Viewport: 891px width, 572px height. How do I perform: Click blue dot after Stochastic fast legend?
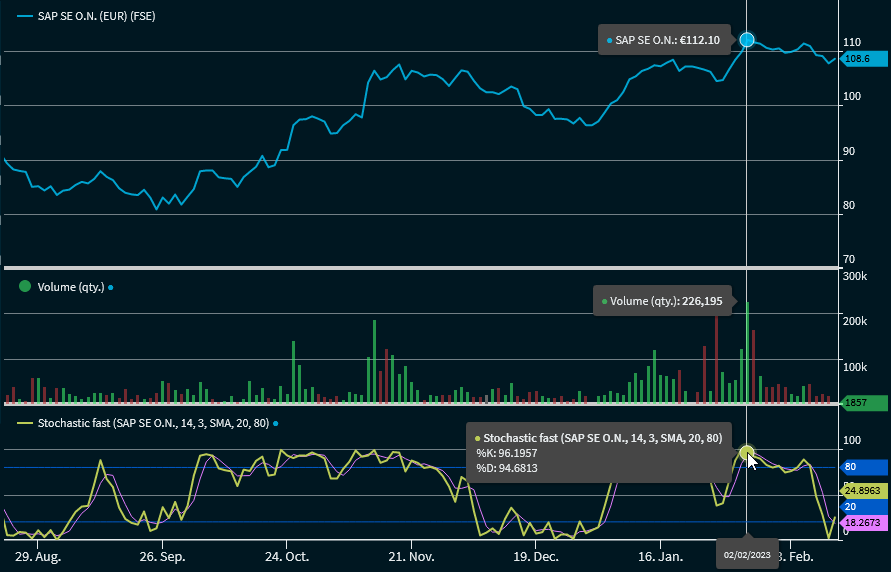click(275, 424)
